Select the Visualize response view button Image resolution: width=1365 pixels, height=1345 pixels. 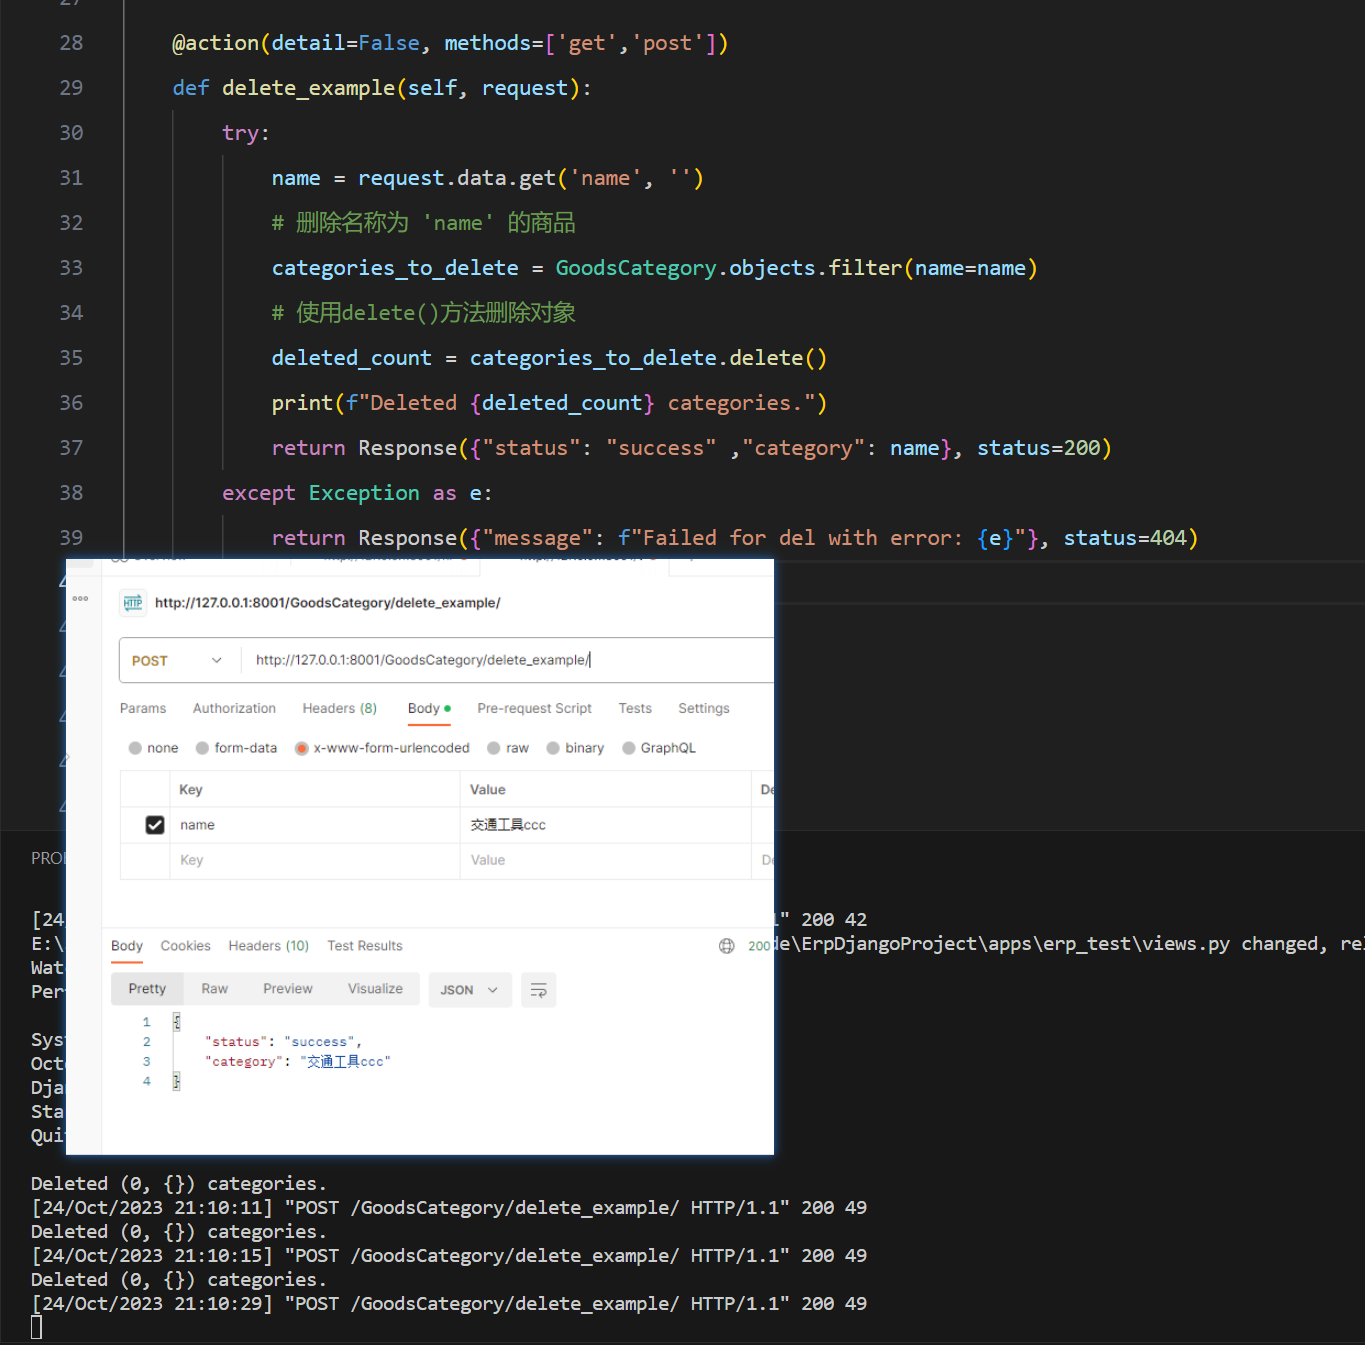tap(375, 989)
